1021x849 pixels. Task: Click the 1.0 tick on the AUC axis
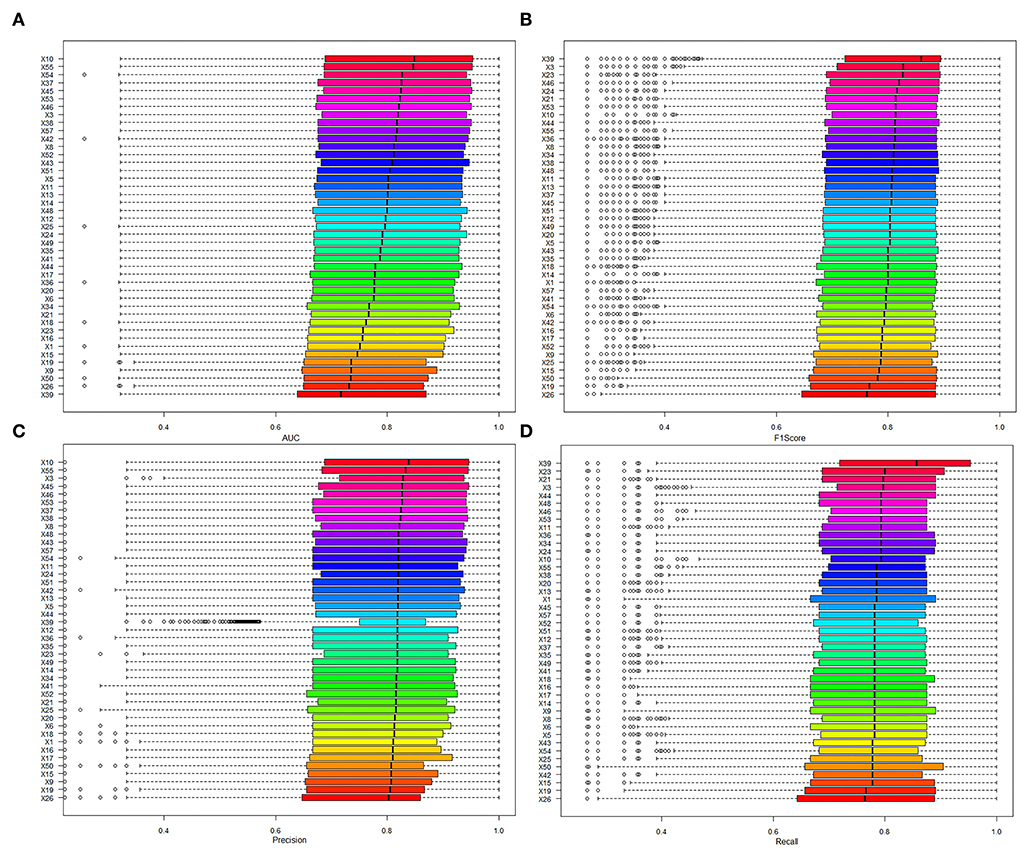pos(499,427)
